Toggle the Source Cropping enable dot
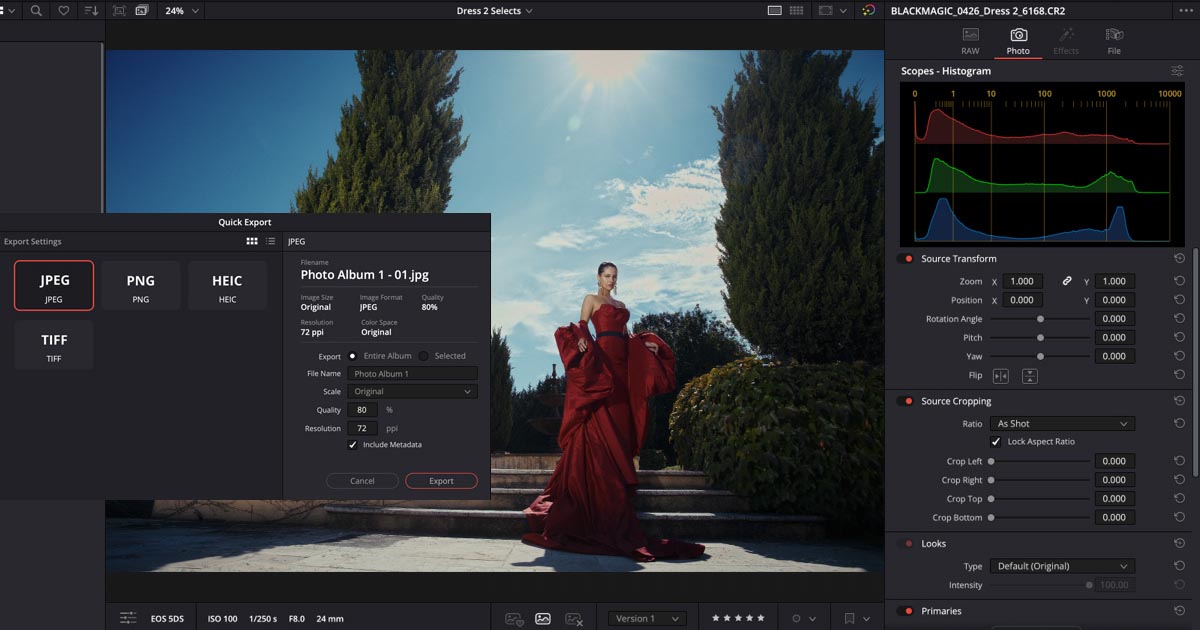Viewport: 1200px width, 630px height. pyautogui.click(x=908, y=401)
